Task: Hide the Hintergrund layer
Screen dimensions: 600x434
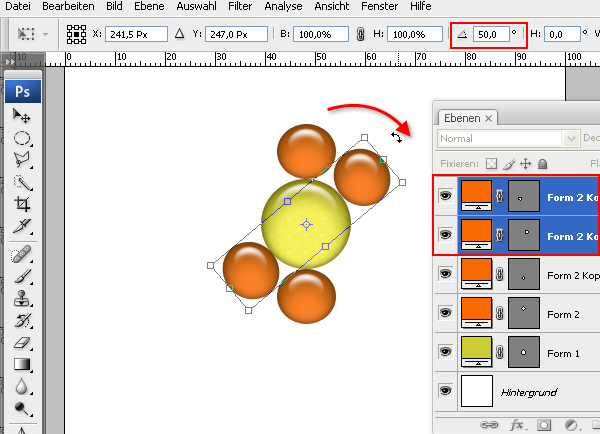Action: tap(445, 392)
